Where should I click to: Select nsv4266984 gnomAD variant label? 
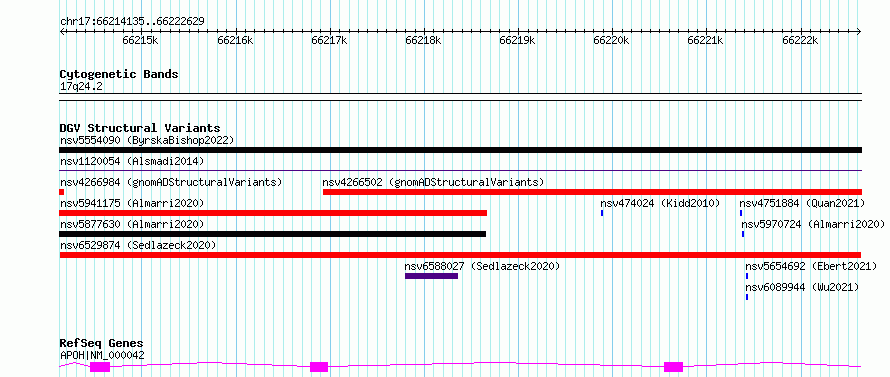click(x=171, y=182)
